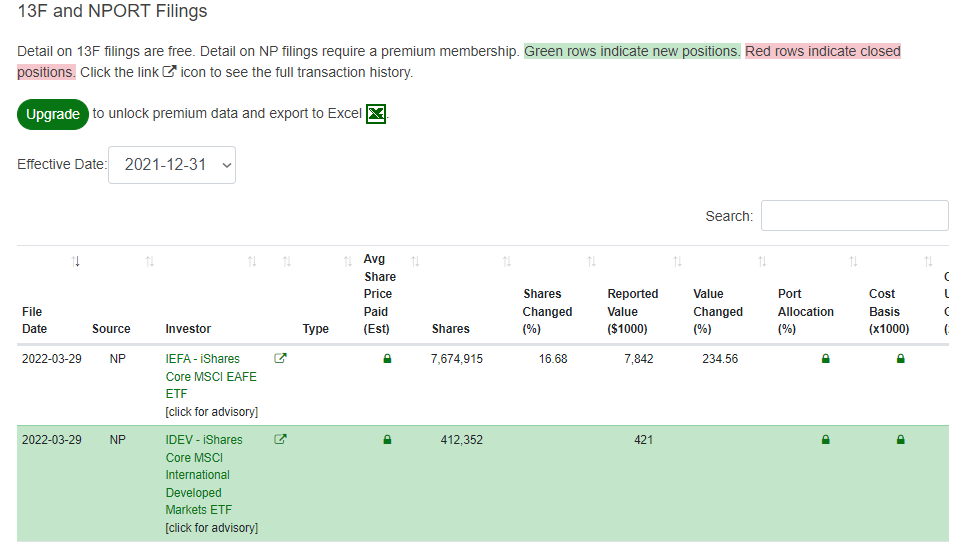Sort by Shares column header
The width and height of the screenshot is (967, 545).
[450, 328]
